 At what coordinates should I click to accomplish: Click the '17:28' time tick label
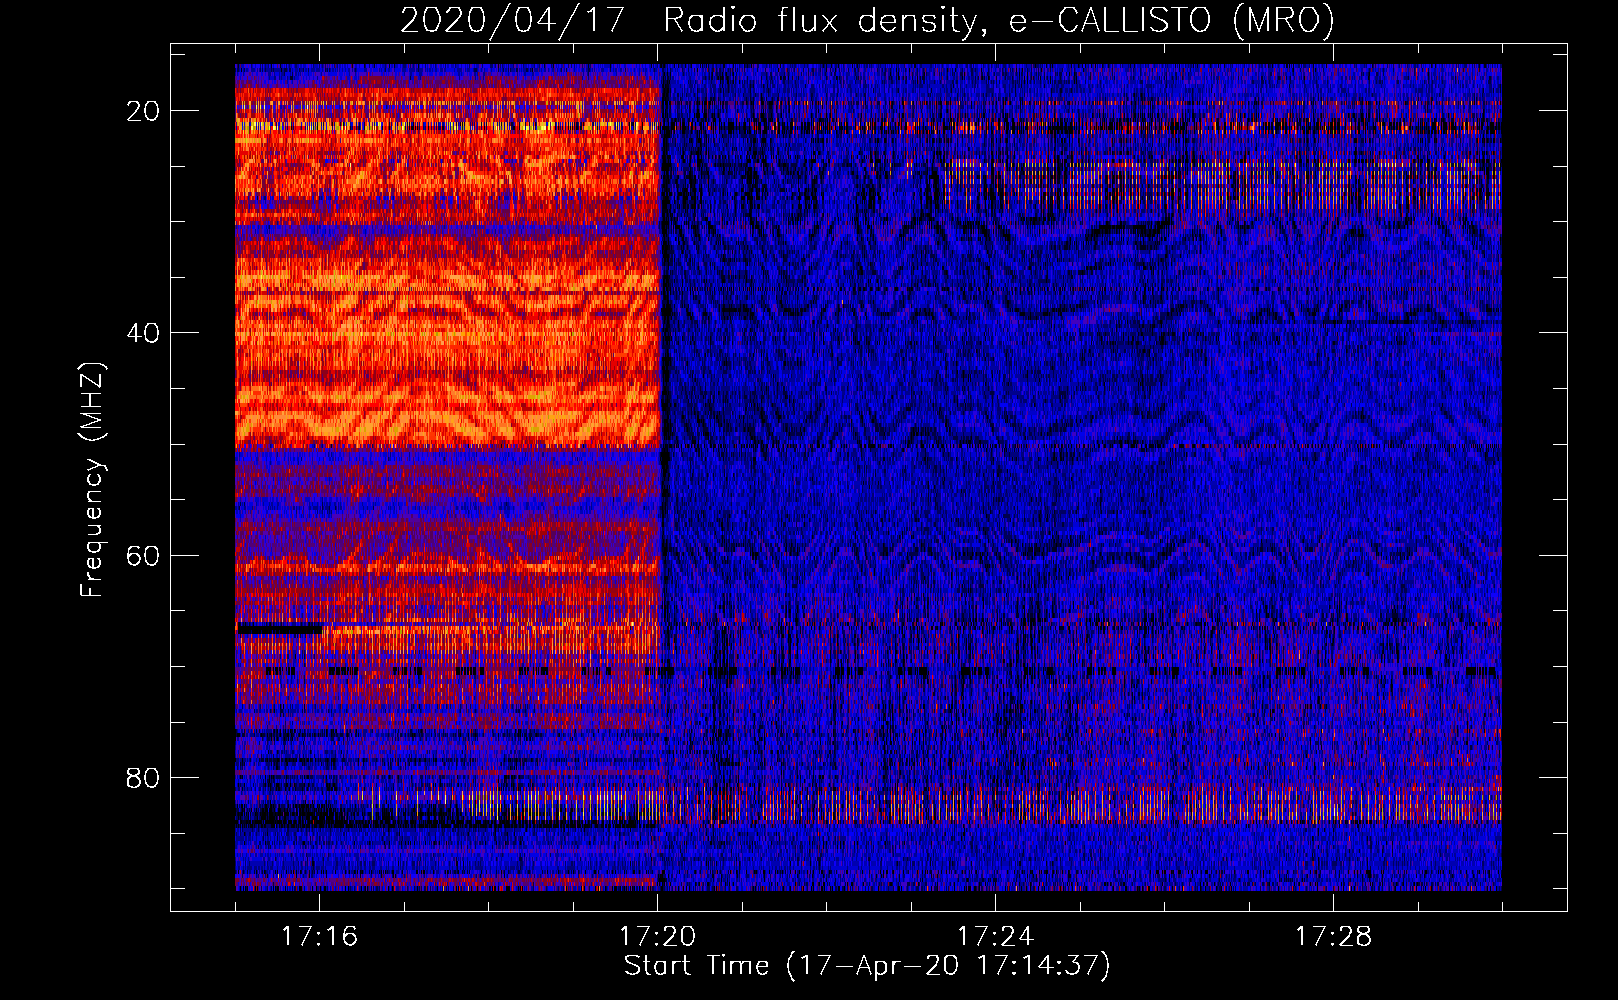pyautogui.click(x=1333, y=937)
